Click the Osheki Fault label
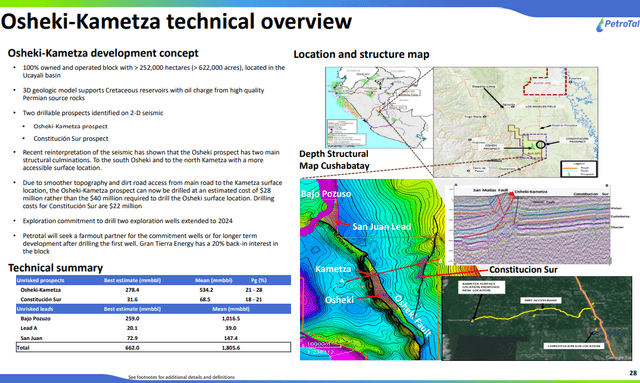 [413, 315]
